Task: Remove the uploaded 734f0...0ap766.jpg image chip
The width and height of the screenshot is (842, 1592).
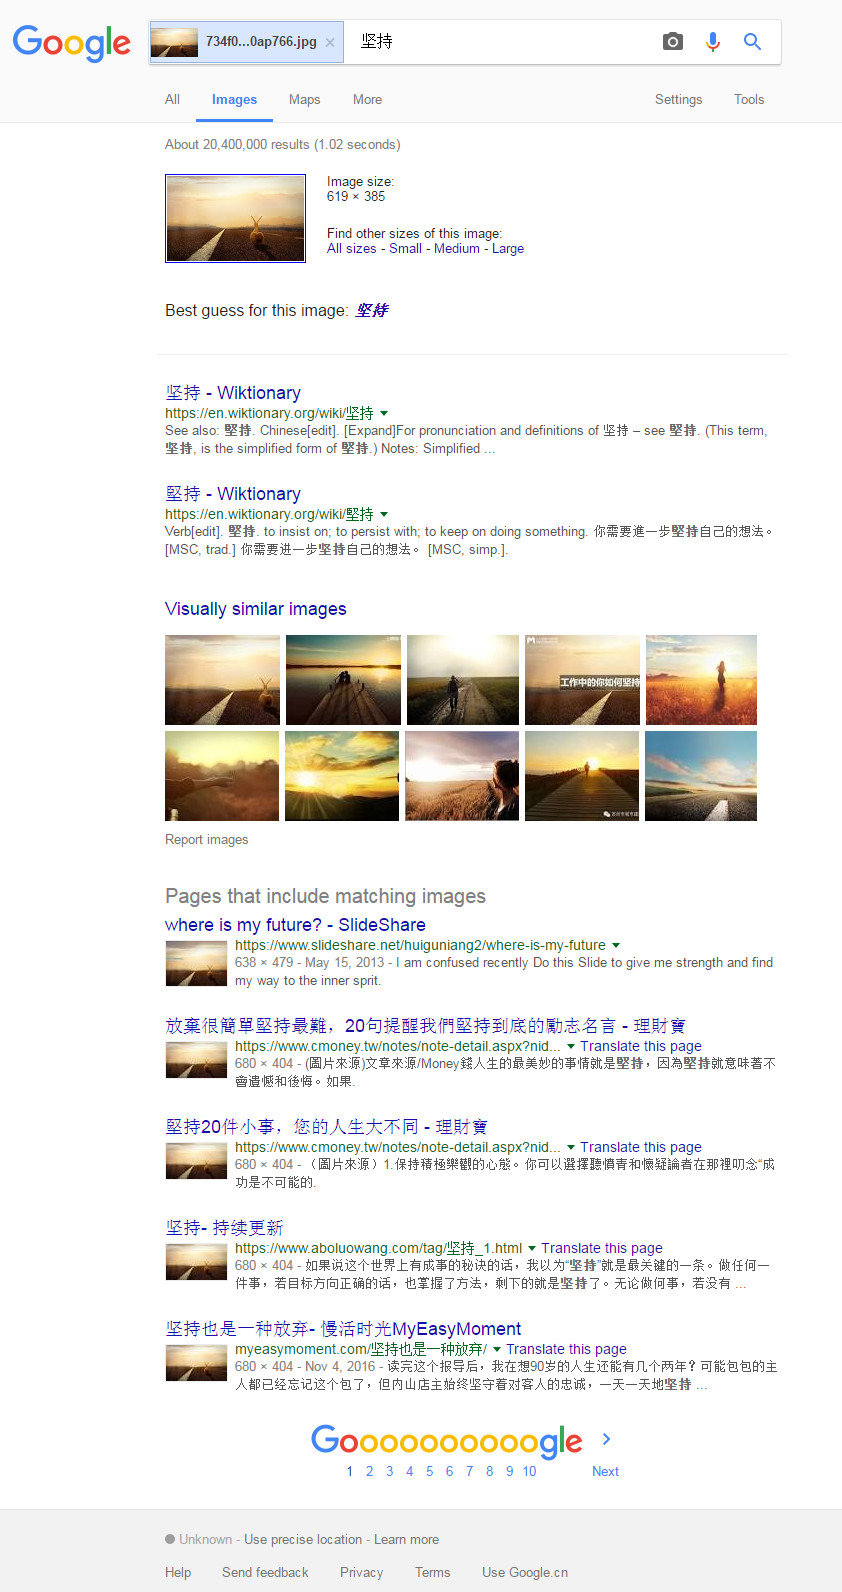Action: click(330, 42)
